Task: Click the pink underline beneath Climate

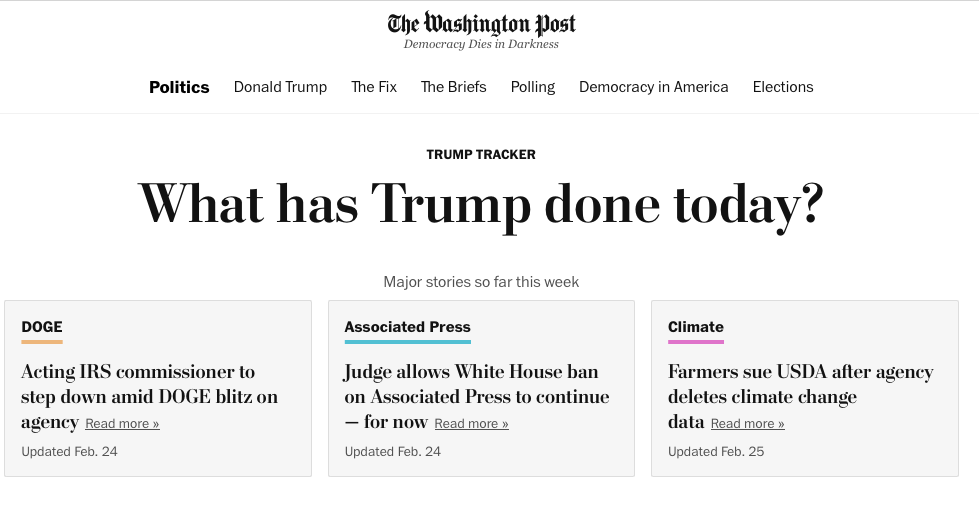Action: click(695, 342)
